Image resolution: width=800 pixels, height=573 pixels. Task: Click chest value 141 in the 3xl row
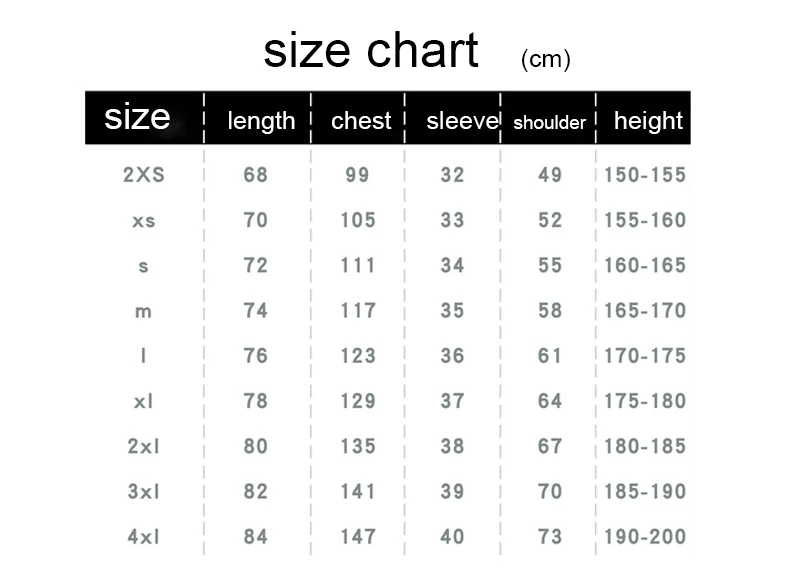click(x=357, y=491)
